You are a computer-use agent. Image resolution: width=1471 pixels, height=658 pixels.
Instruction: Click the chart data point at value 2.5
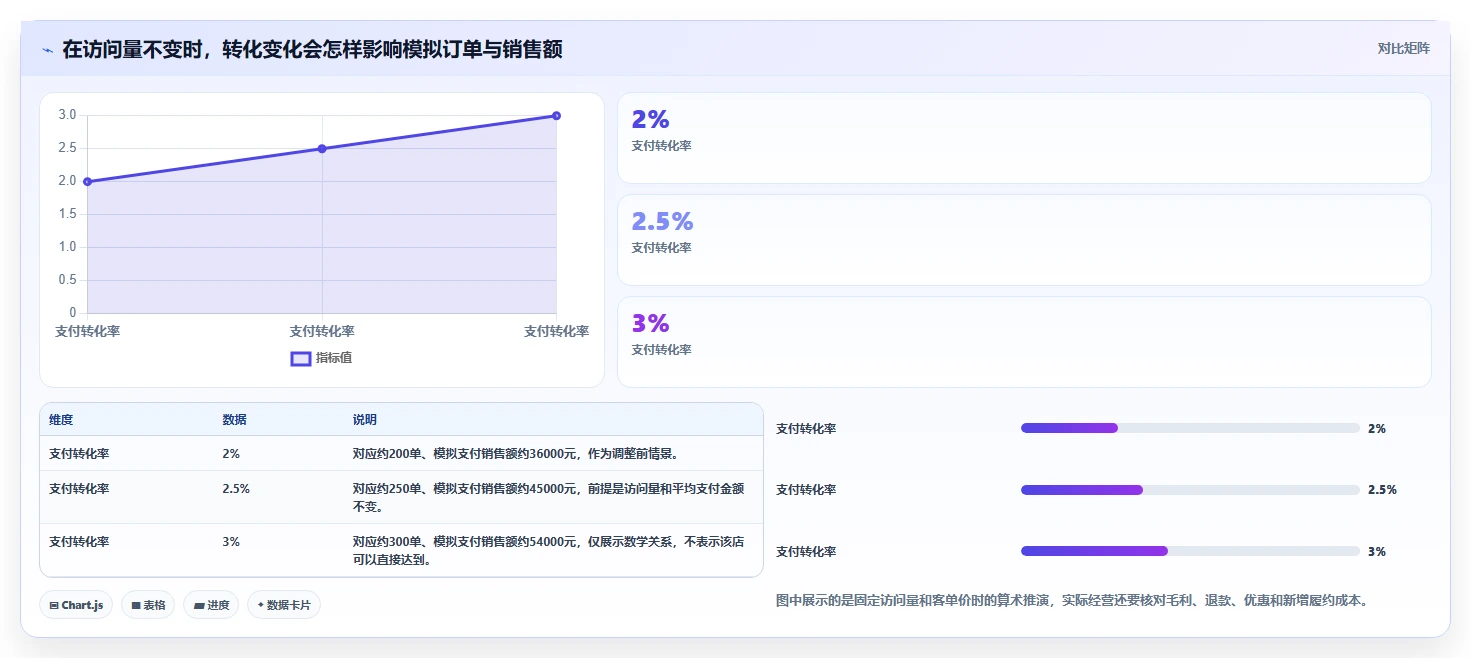coord(322,148)
